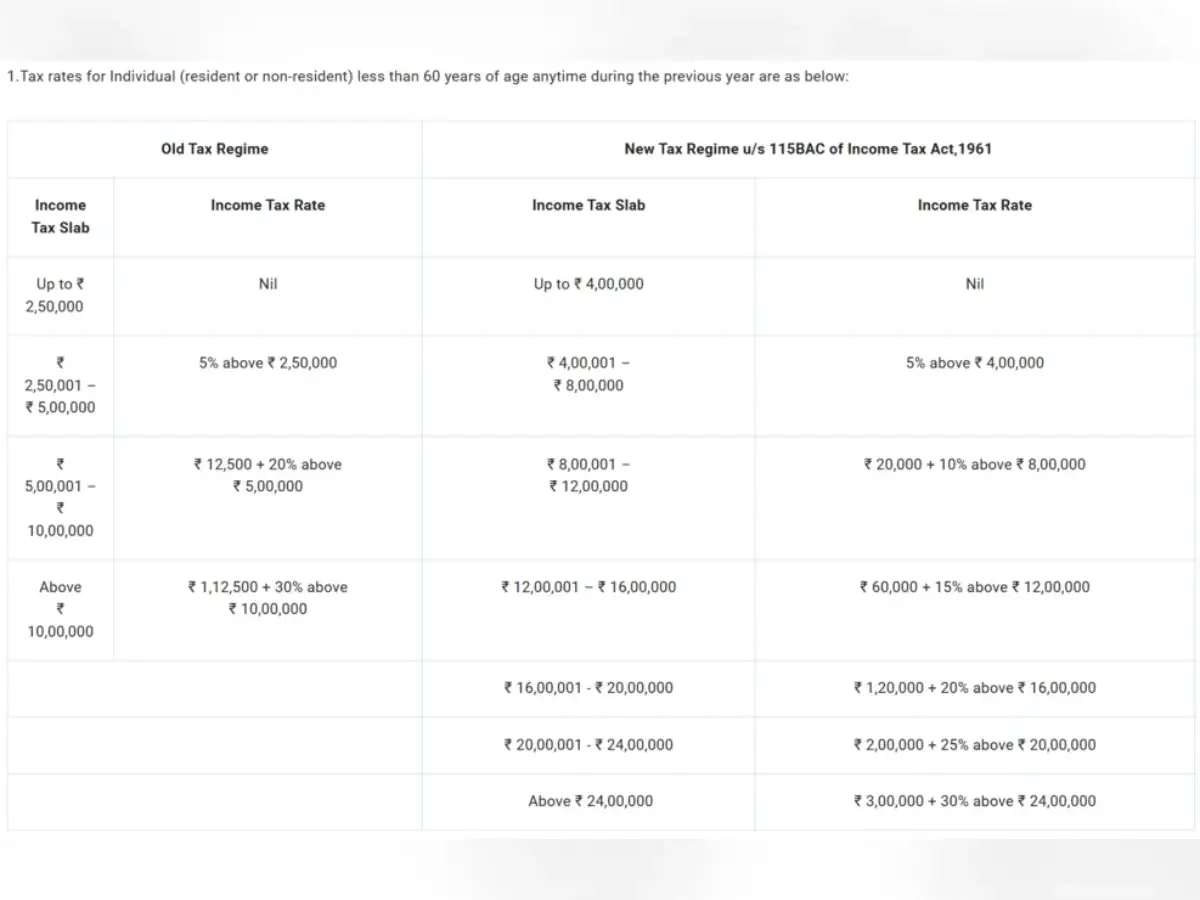Image resolution: width=1200 pixels, height=900 pixels.
Task: Select the ₹ 16,00,001 - ₹ 20,00,000 slab cell
Action: [588, 688]
